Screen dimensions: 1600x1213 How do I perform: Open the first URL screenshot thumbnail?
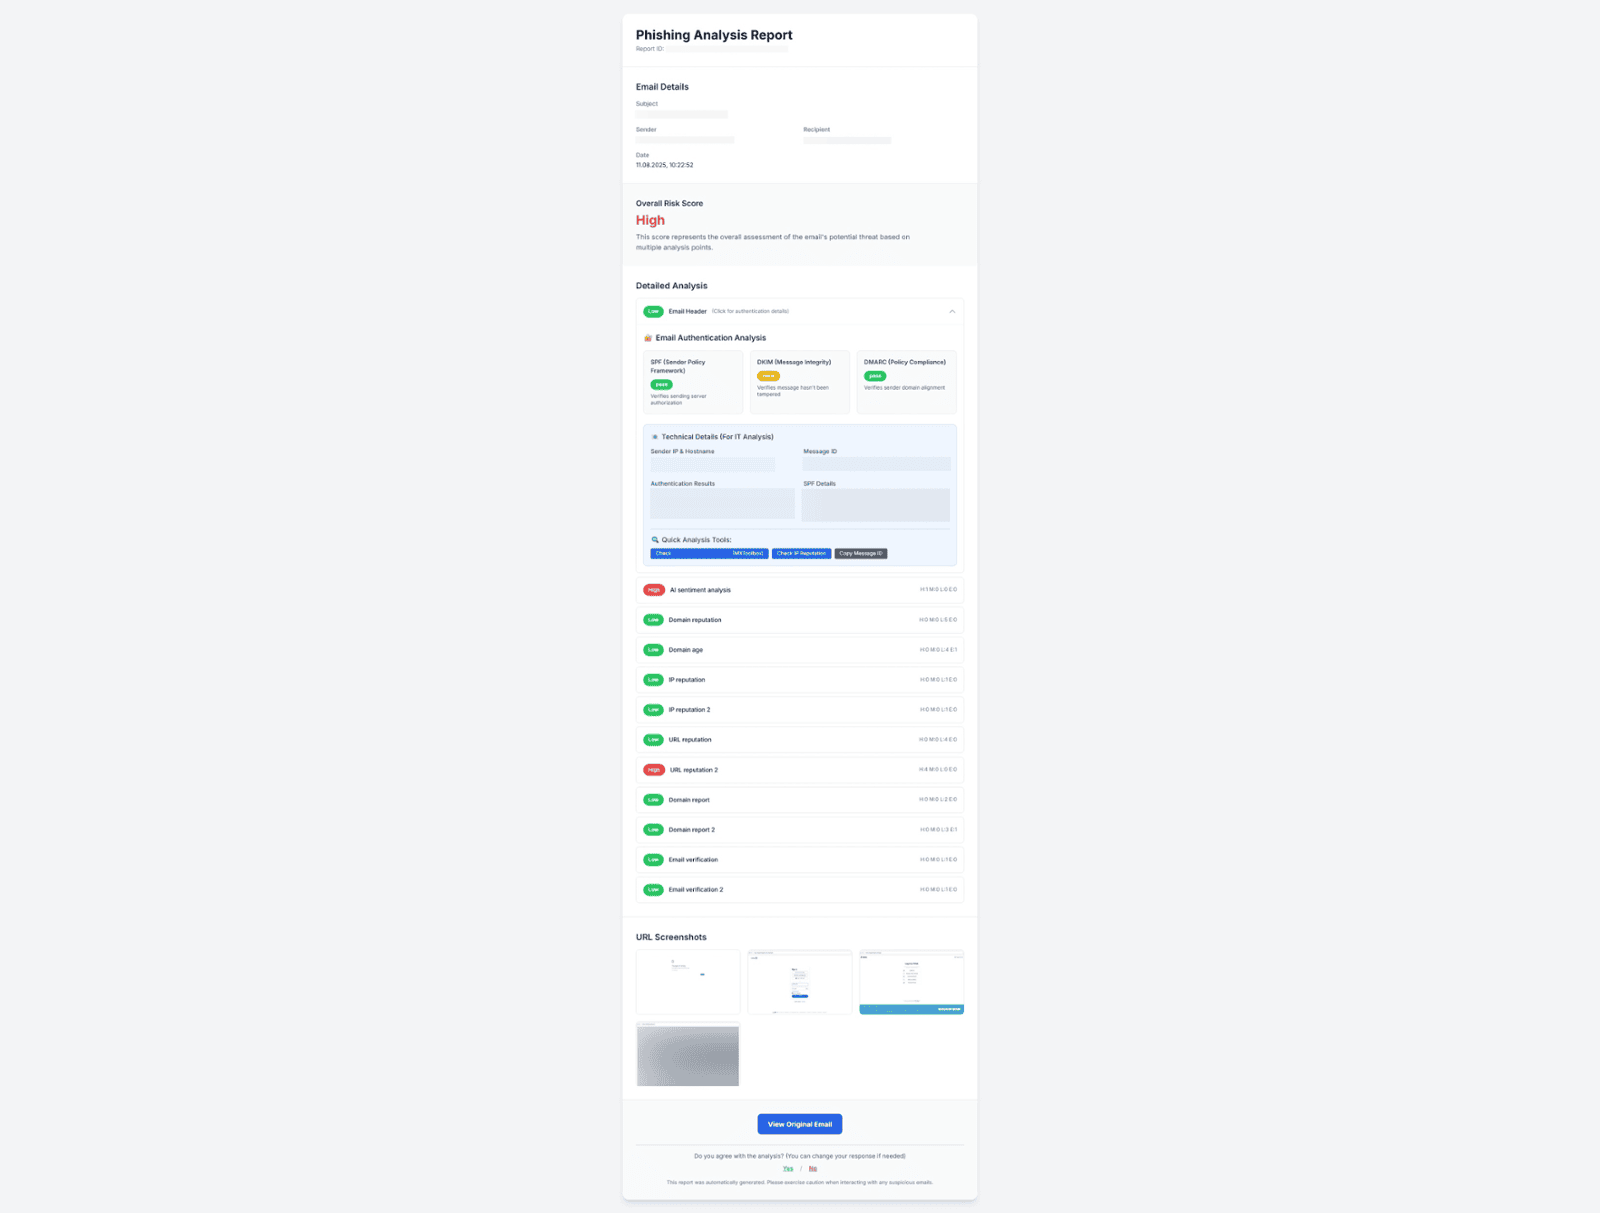coord(688,982)
